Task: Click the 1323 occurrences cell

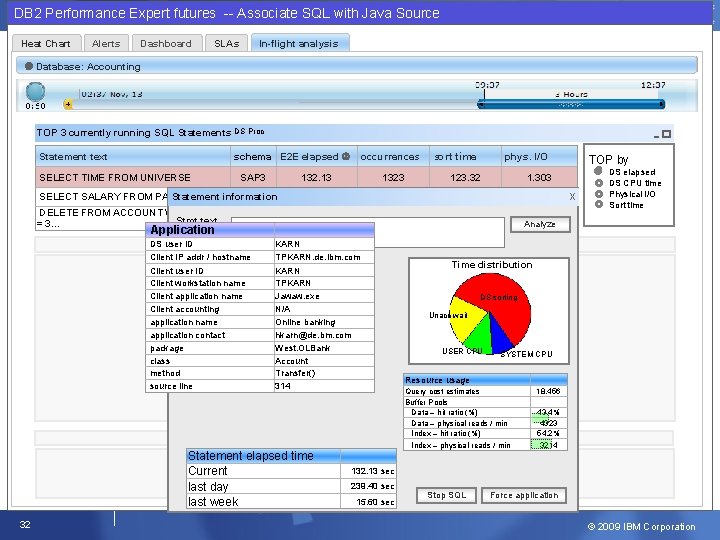Action: [393, 177]
